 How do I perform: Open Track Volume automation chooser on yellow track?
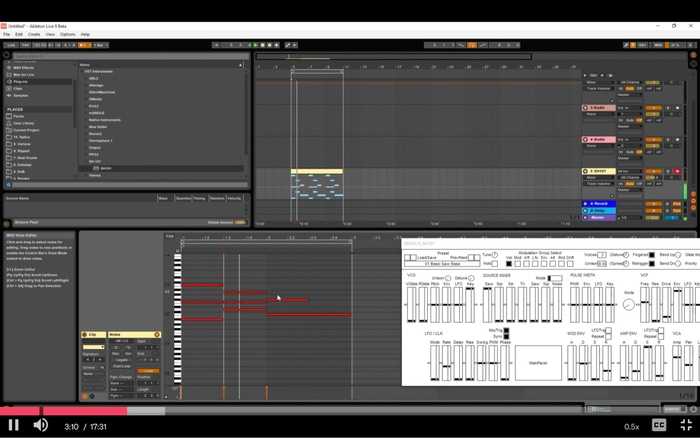599,184
